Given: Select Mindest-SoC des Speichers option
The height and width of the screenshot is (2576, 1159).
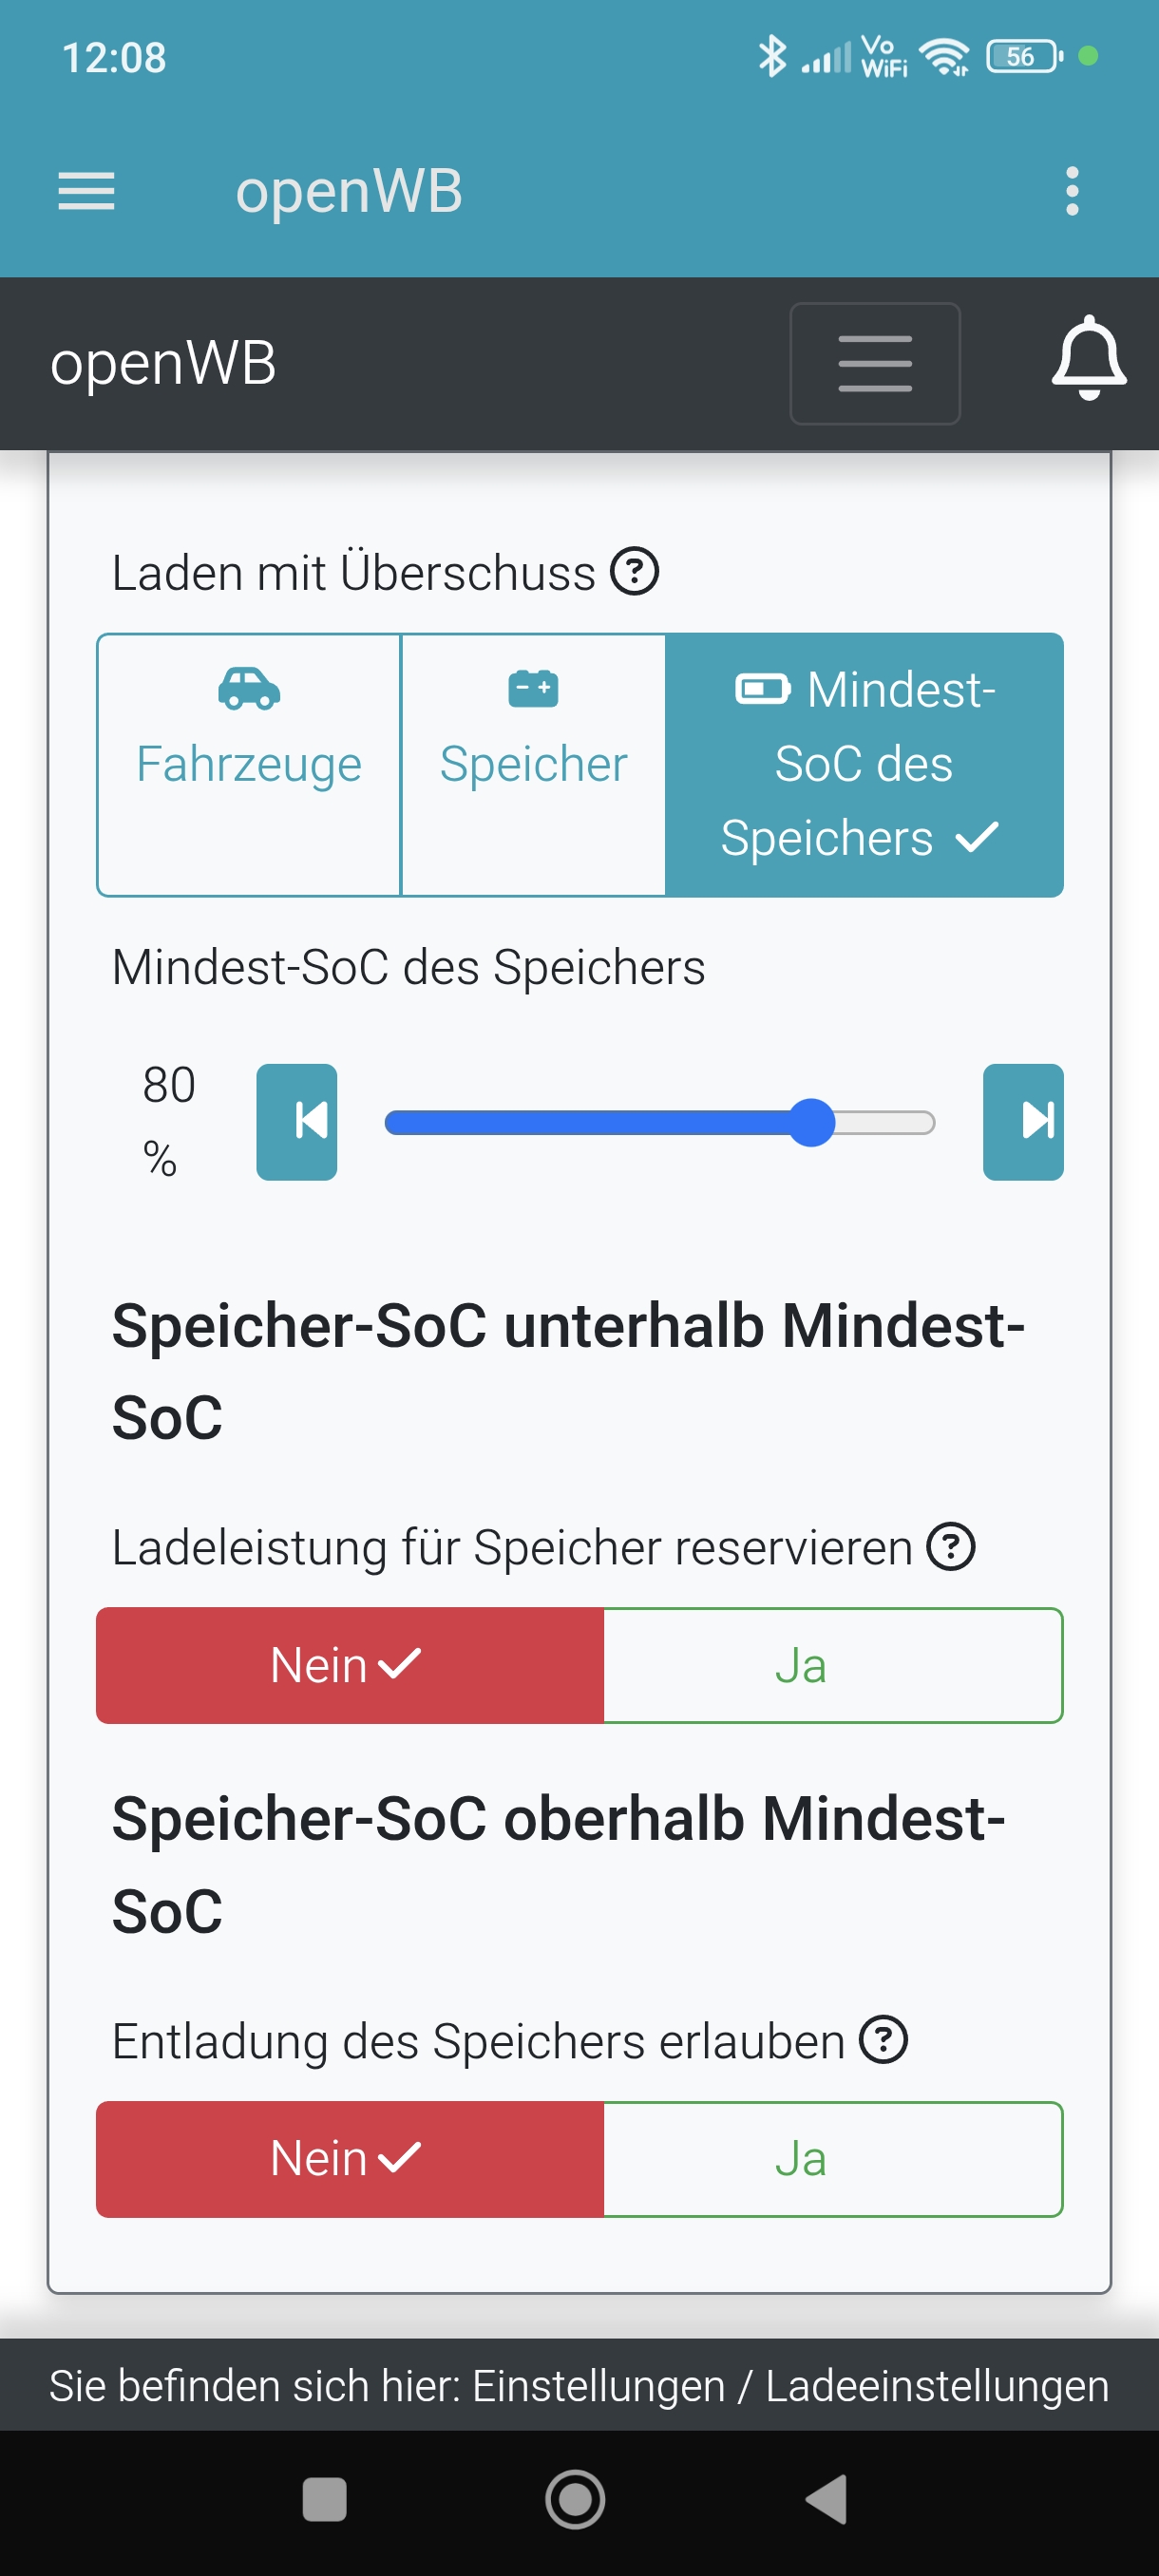Looking at the screenshot, I should (864, 764).
